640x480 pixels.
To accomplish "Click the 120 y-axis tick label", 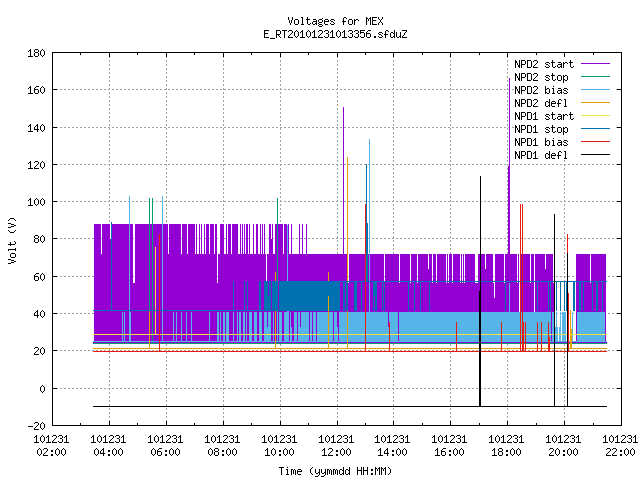I will click(x=36, y=165).
